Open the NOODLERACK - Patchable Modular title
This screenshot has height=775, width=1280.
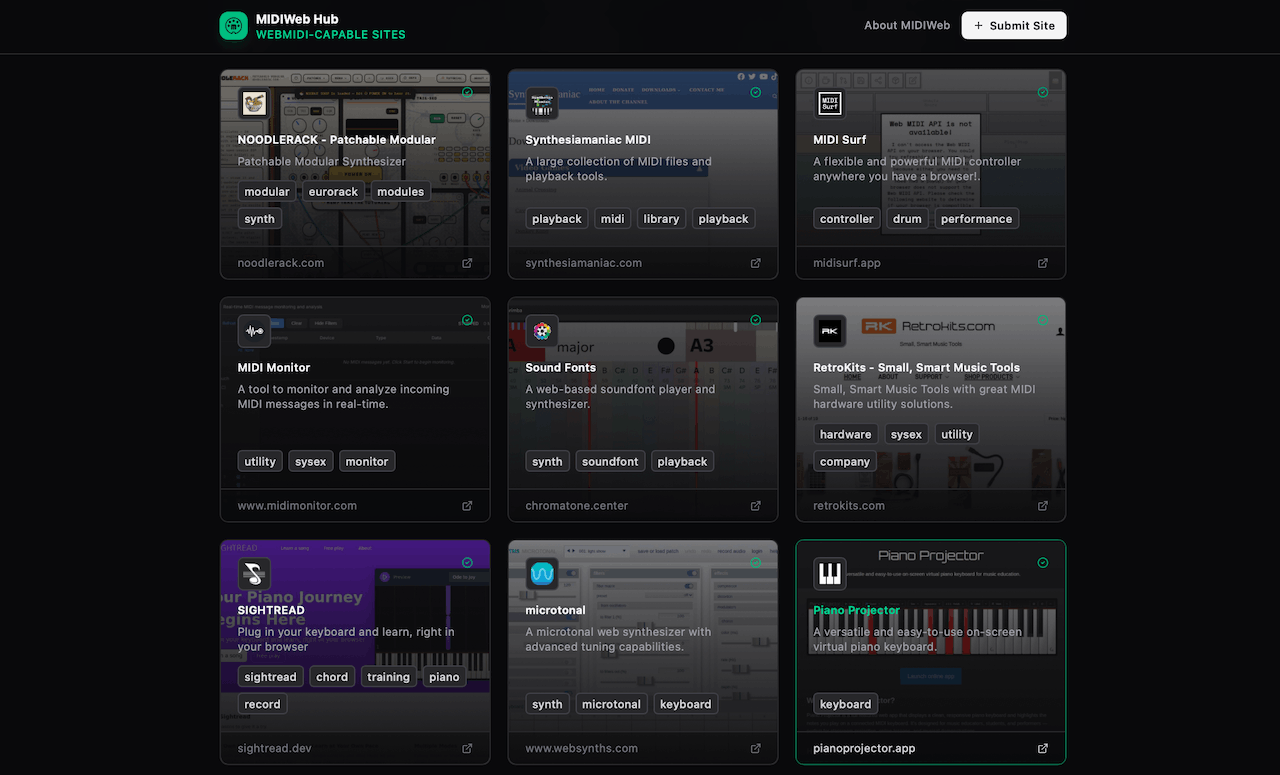tap(336, 140)
